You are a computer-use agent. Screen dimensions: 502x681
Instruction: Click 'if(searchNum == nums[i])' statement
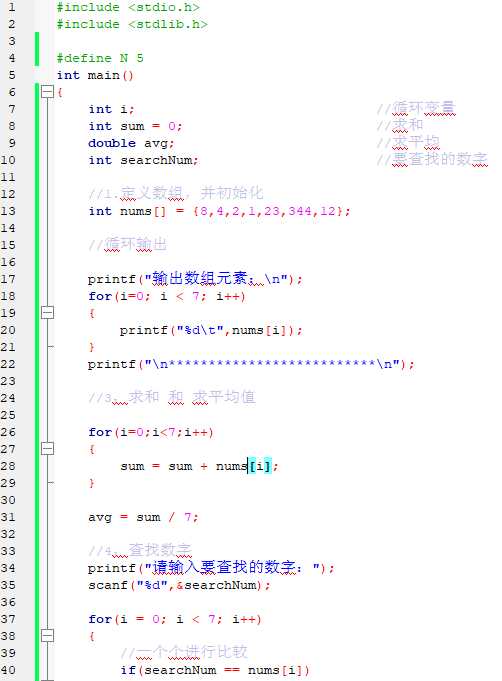click(x=215, y=670)
